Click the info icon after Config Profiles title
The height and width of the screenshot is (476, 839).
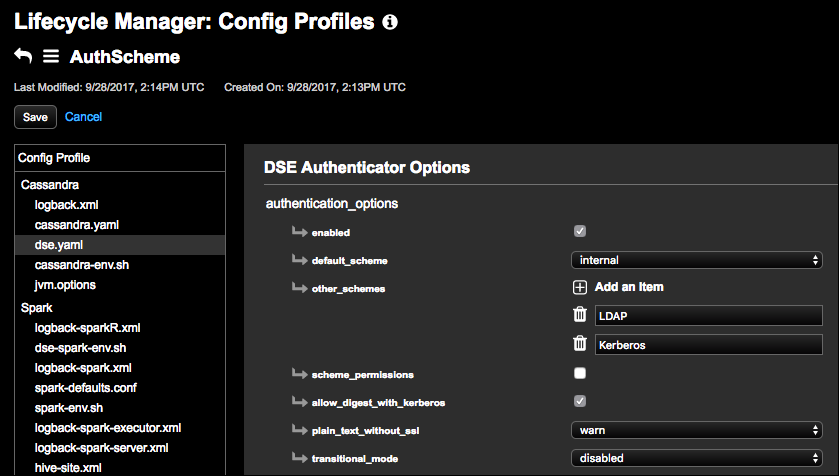390,22
